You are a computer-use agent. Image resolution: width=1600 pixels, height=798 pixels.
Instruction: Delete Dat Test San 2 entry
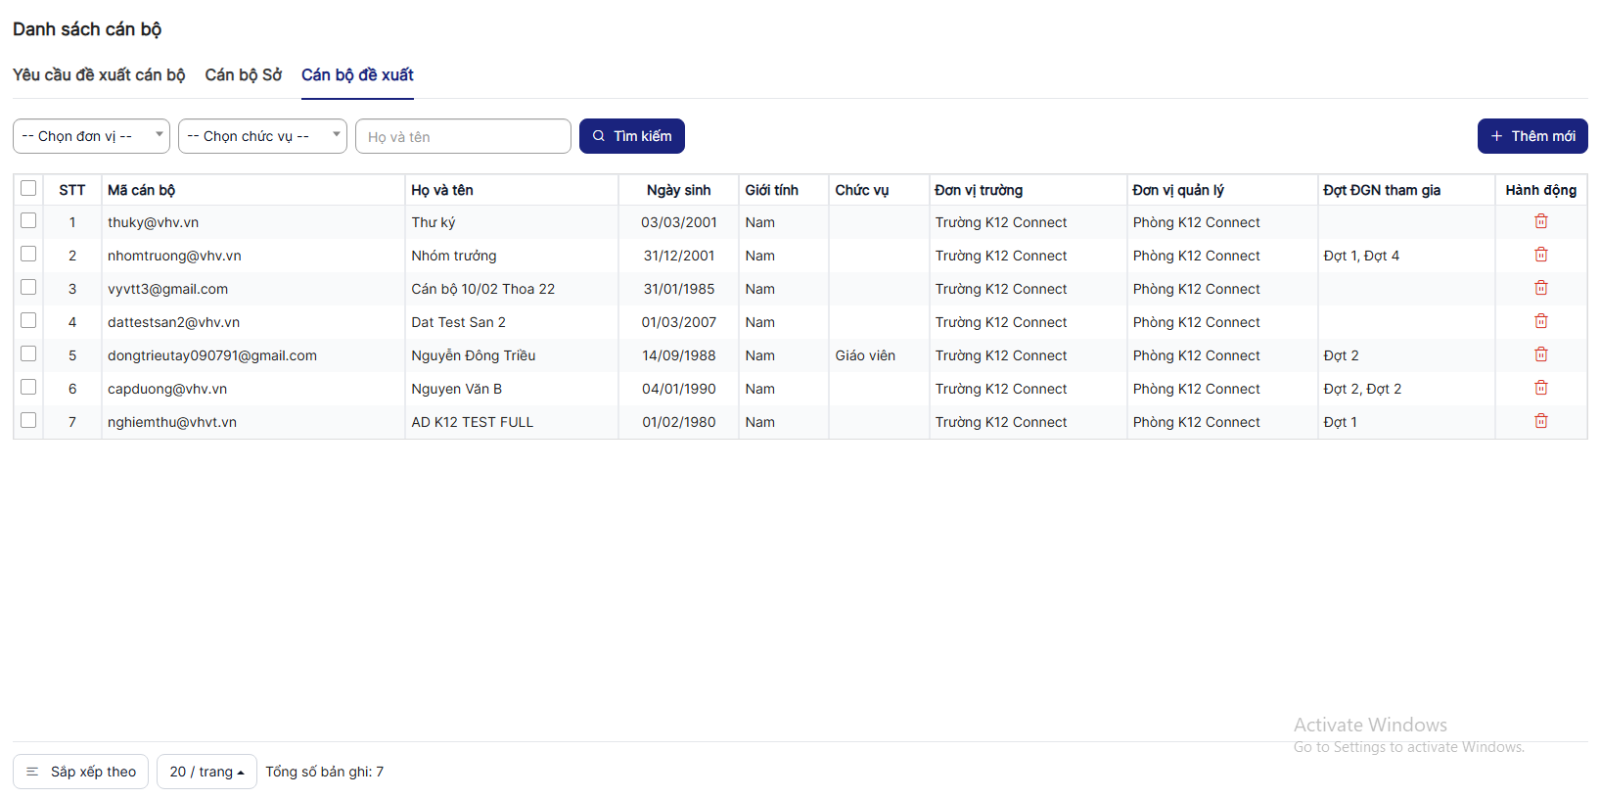(x=1540, y=322)
